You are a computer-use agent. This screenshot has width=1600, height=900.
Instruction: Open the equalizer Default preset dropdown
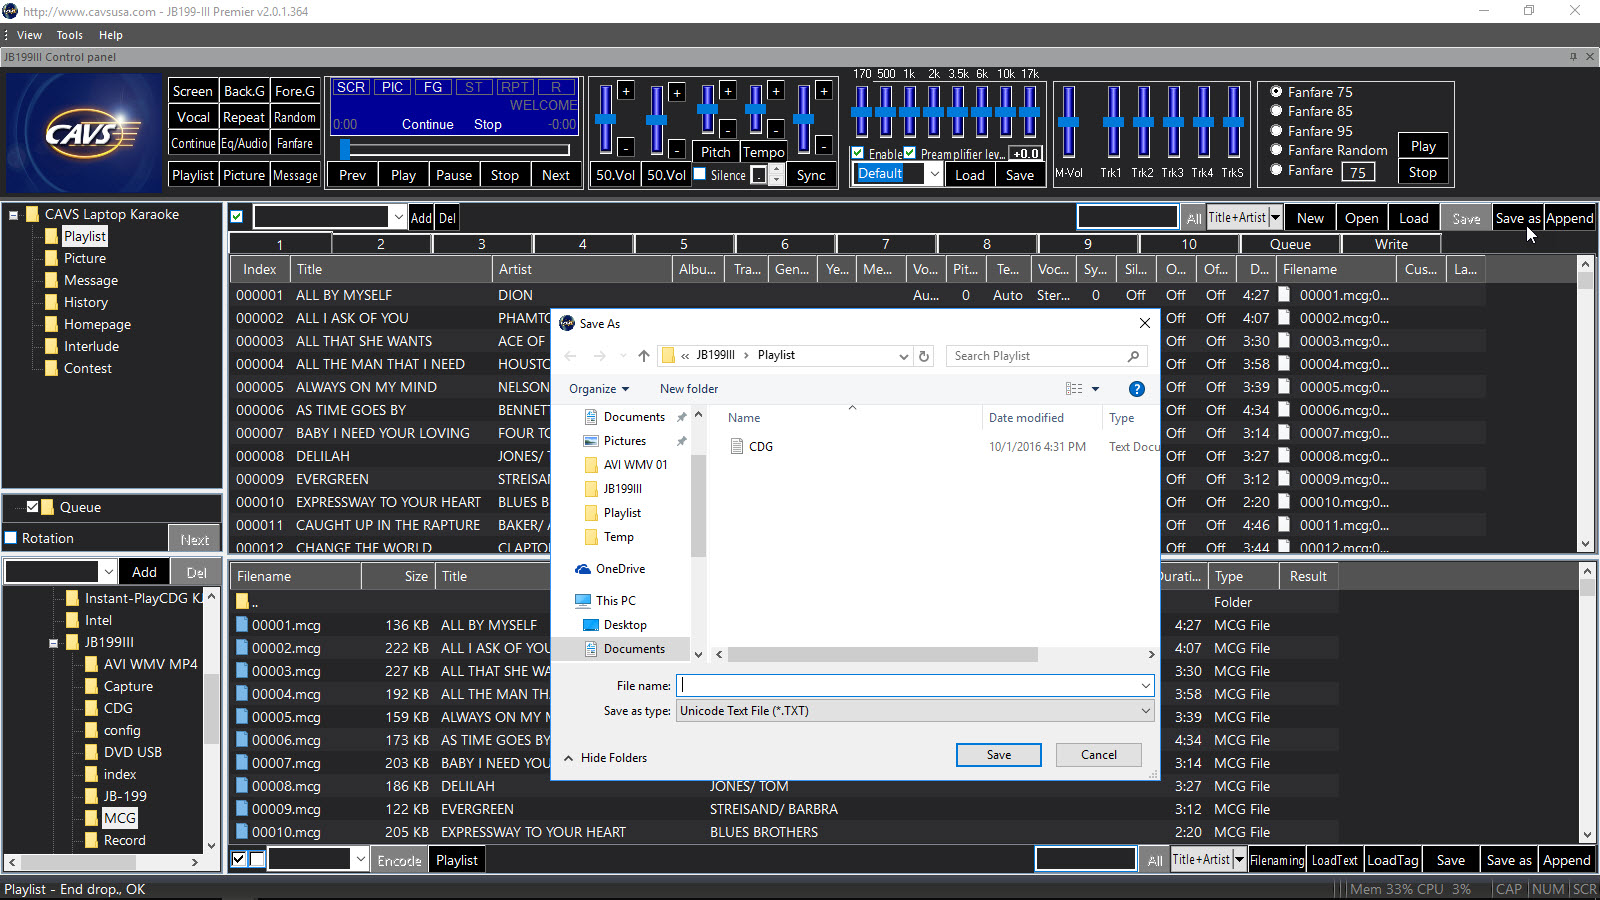[934, 174]
